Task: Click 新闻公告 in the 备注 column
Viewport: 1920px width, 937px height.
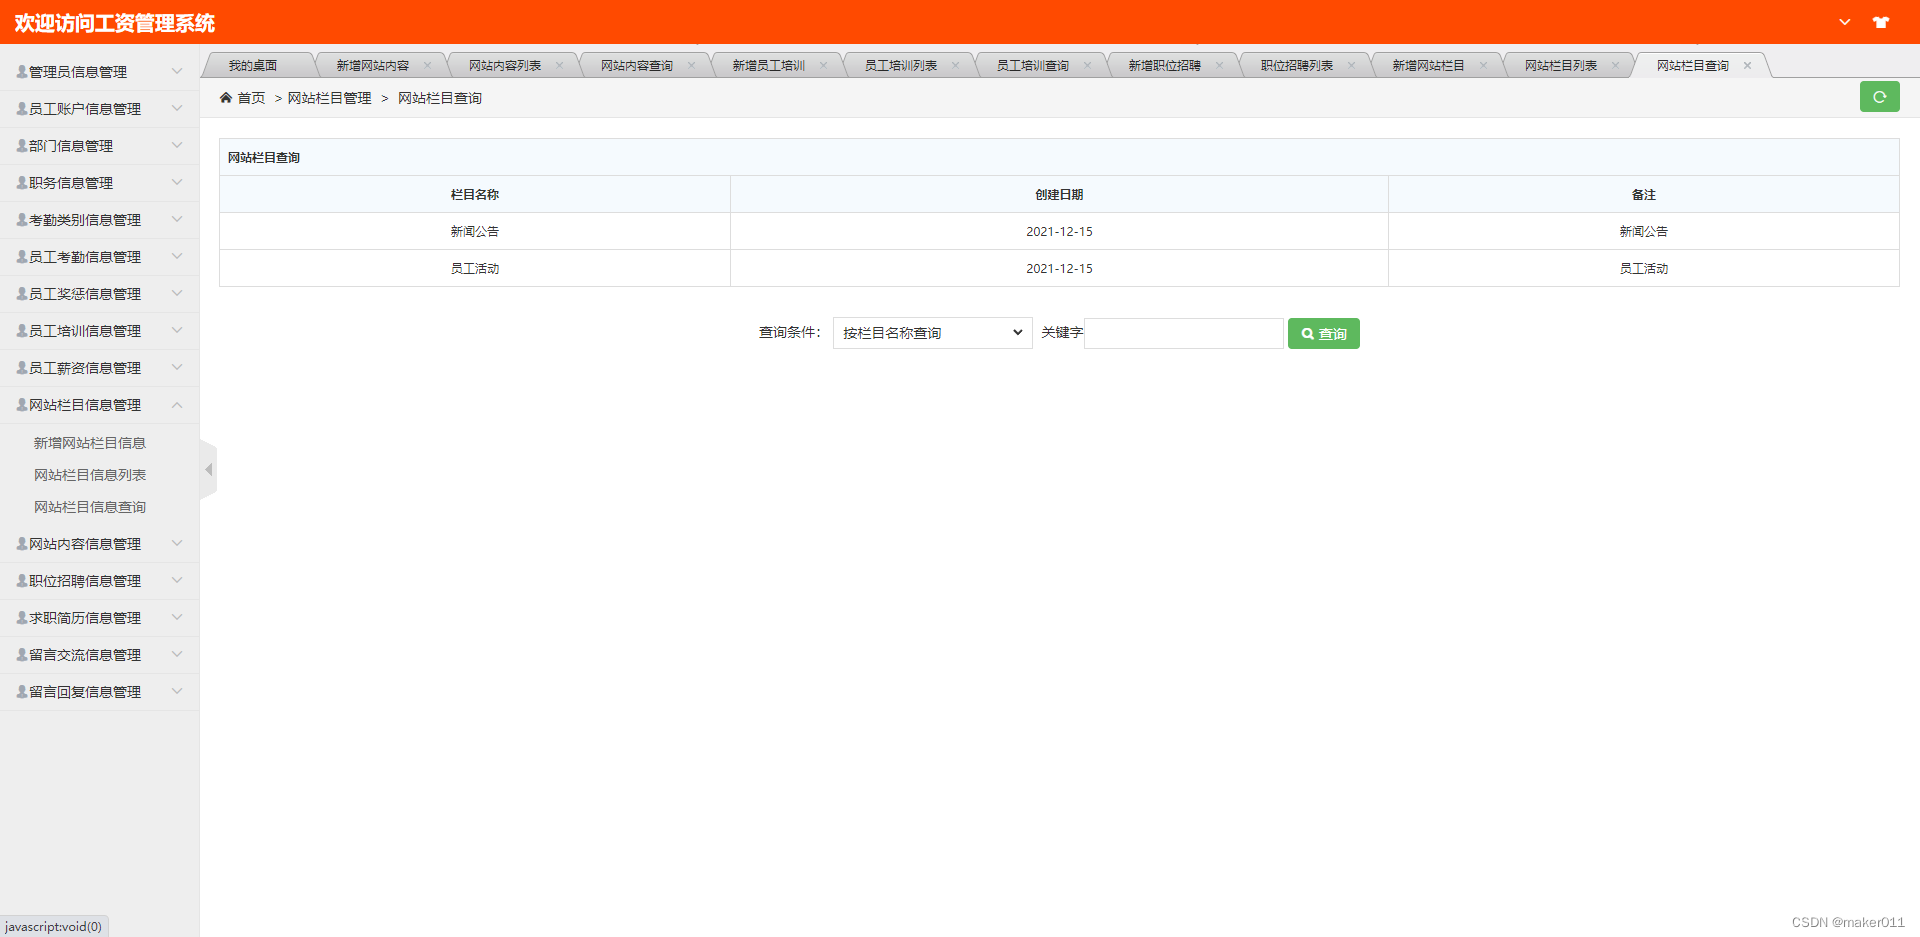Action: (x=1644, y=232)
